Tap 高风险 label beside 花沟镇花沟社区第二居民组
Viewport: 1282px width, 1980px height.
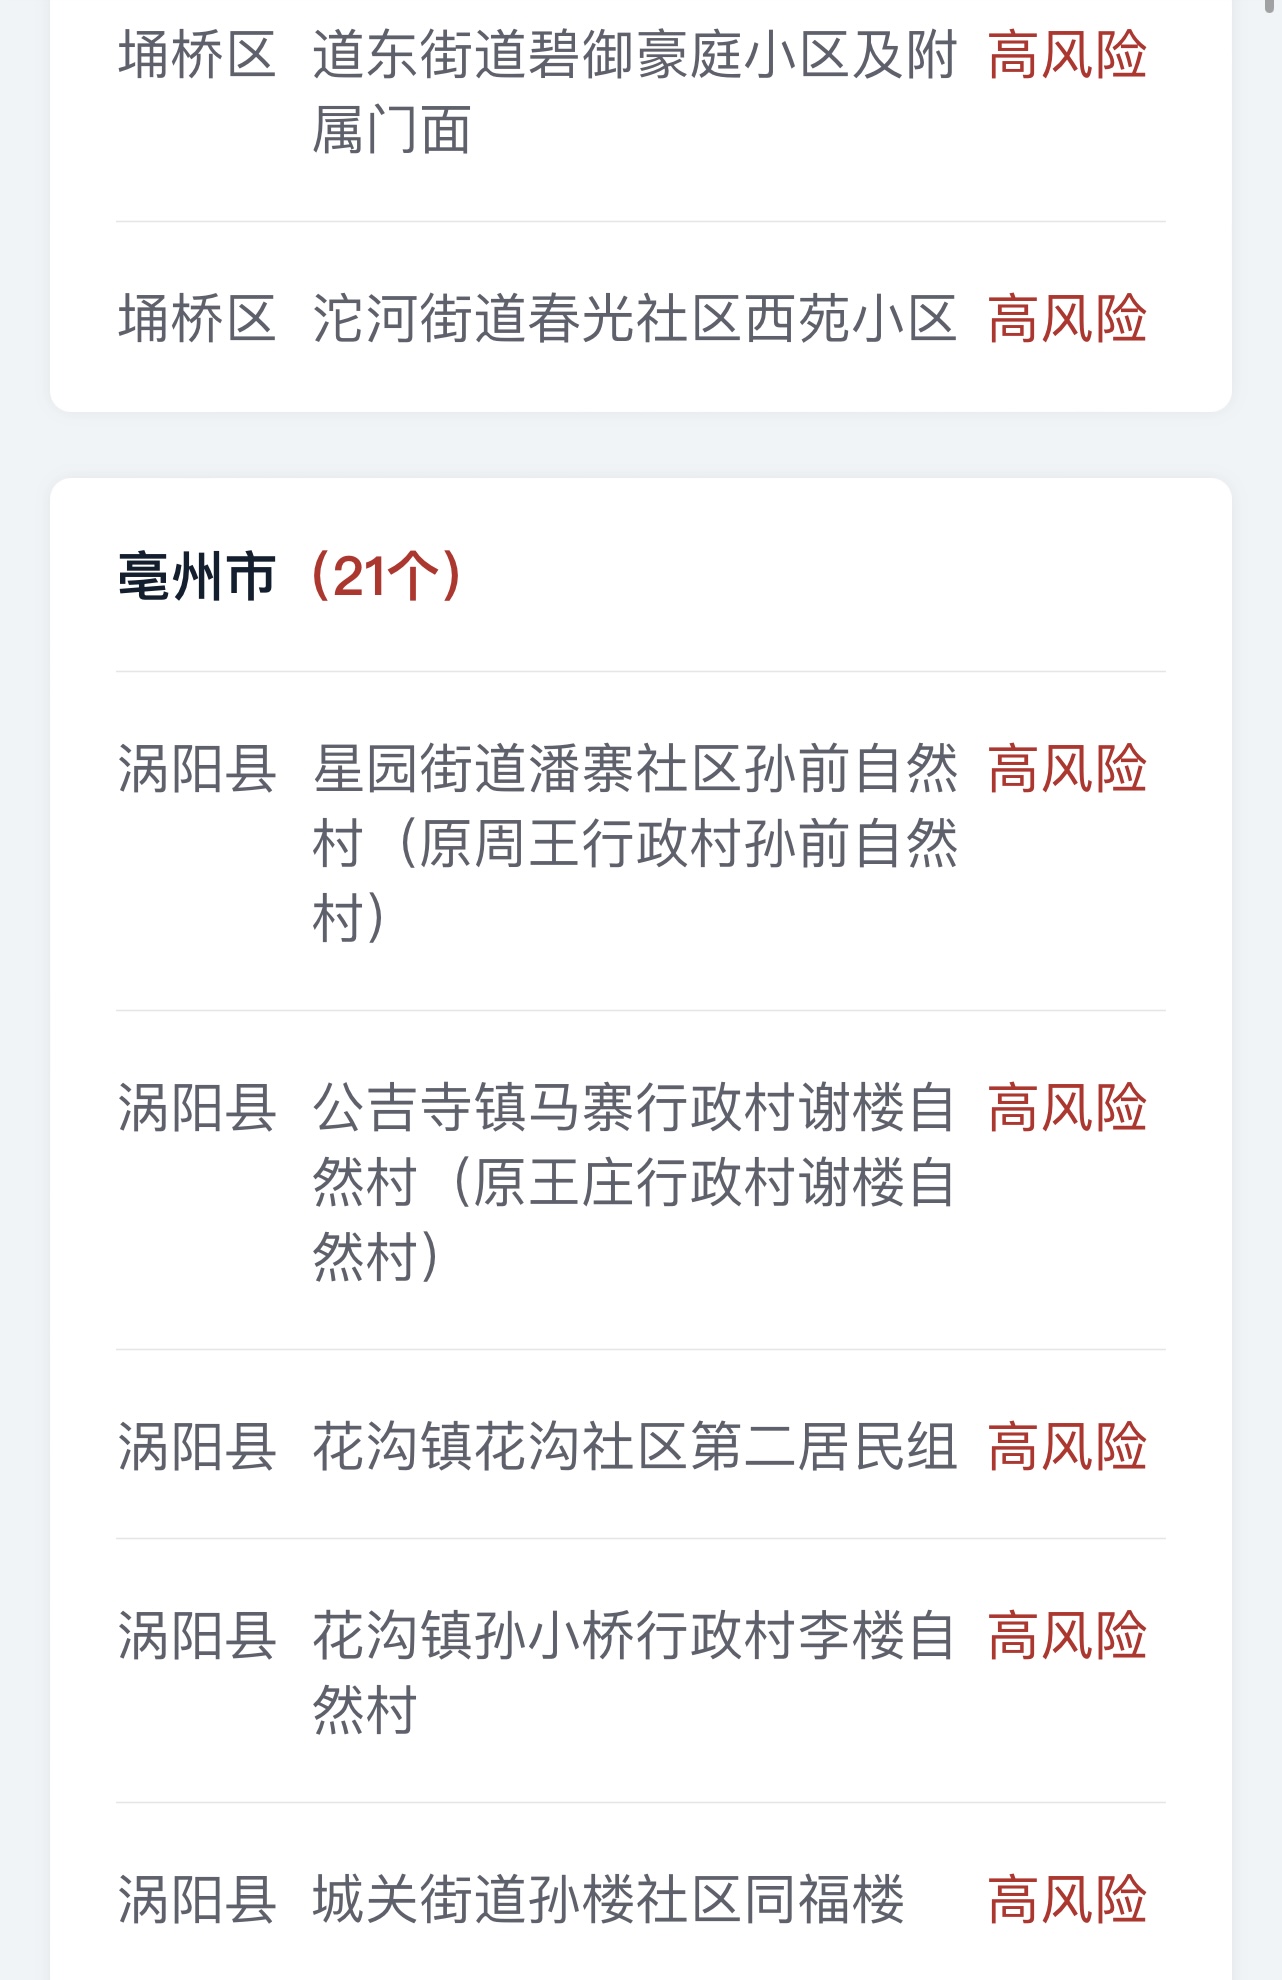pyautogui.click(x=1067, y=1446)
